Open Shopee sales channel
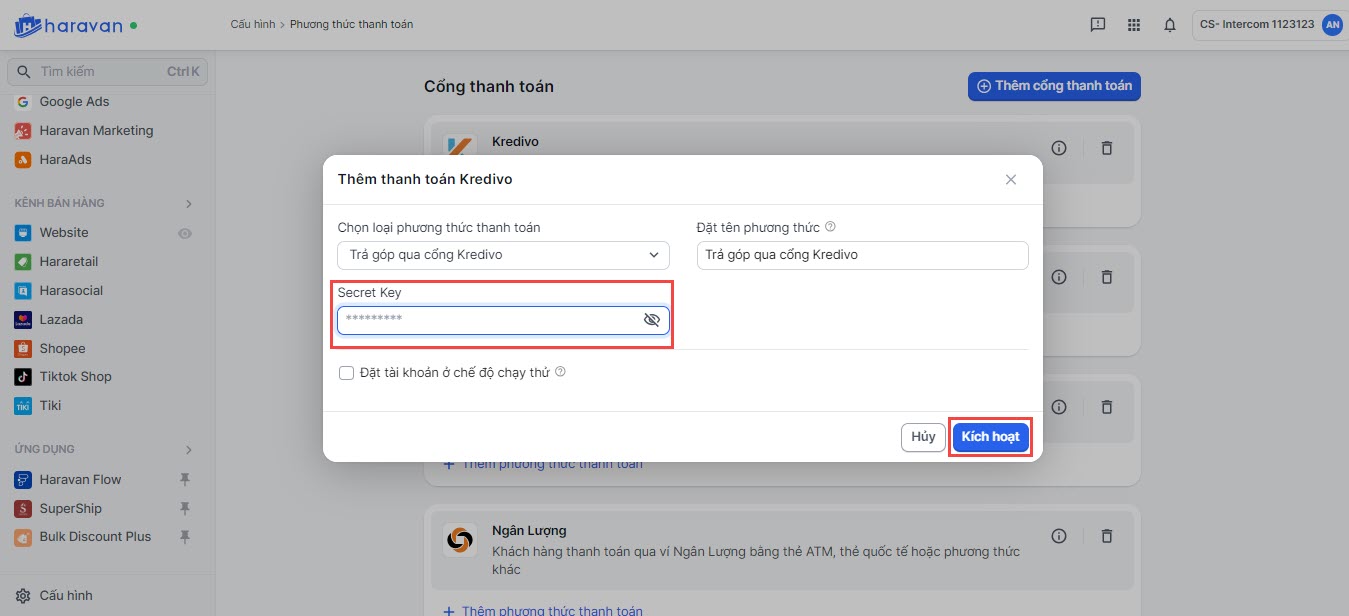The image size is (1349, 616). (x=62, y=349)
